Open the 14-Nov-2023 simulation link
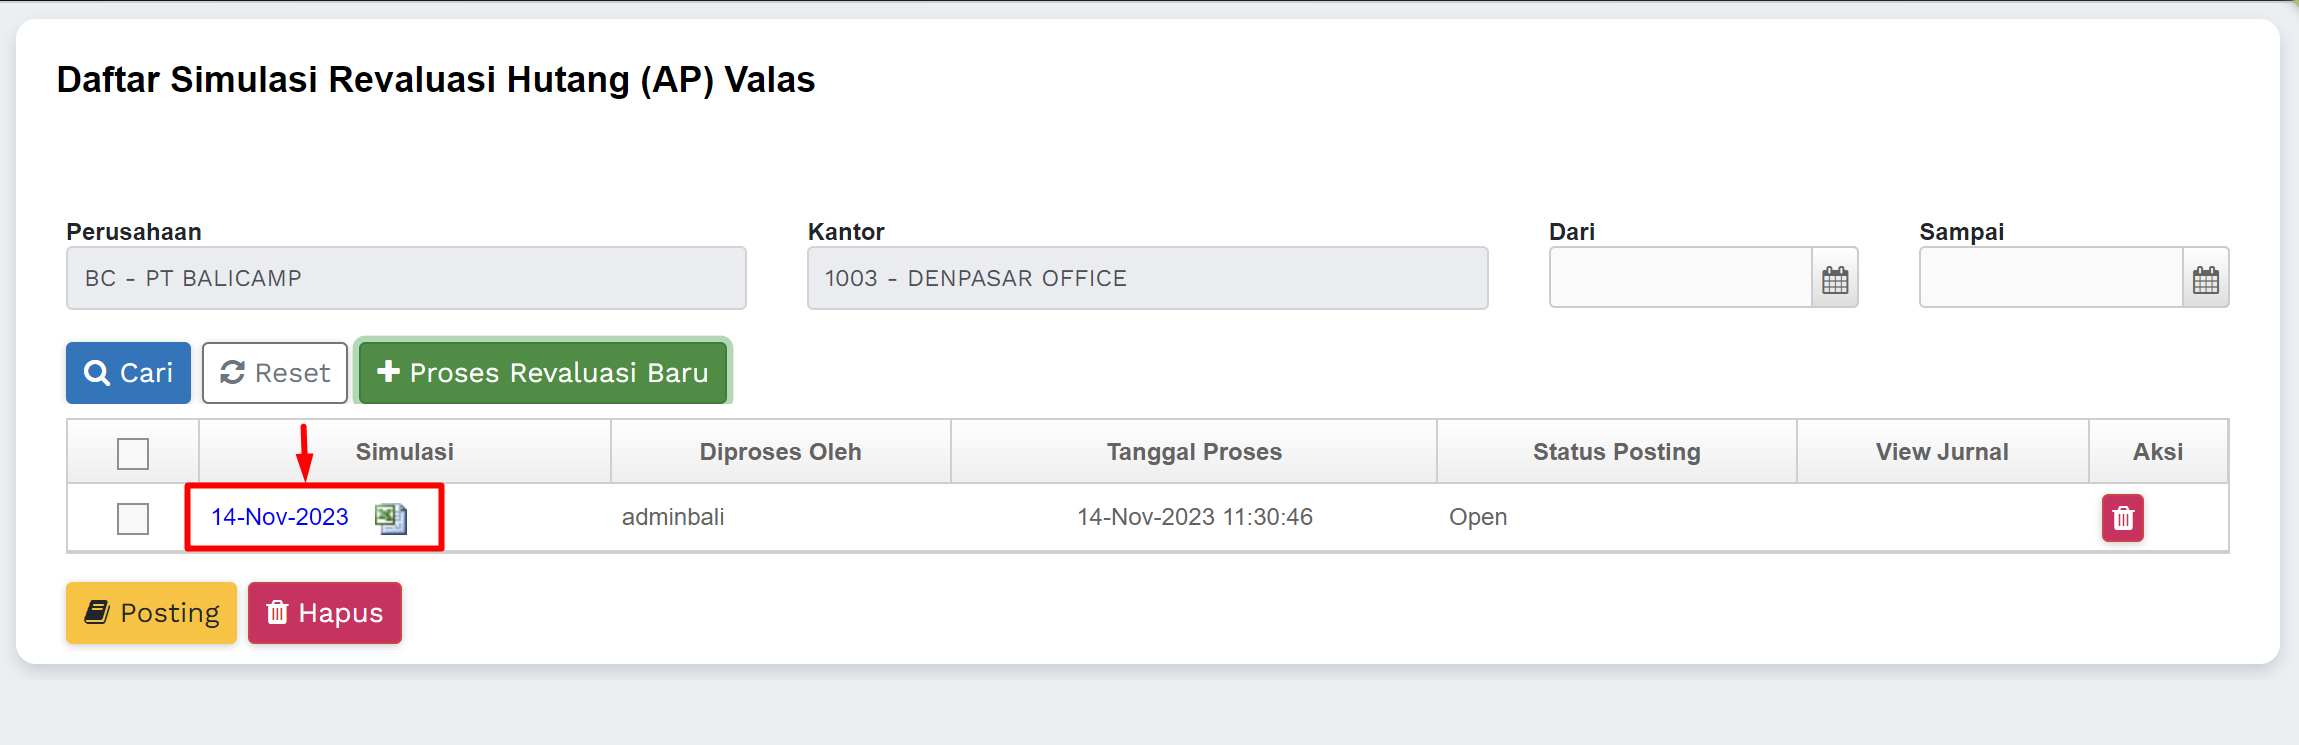Image resolution: width=2299 pixels, height=745 pixels. [280, 517]
